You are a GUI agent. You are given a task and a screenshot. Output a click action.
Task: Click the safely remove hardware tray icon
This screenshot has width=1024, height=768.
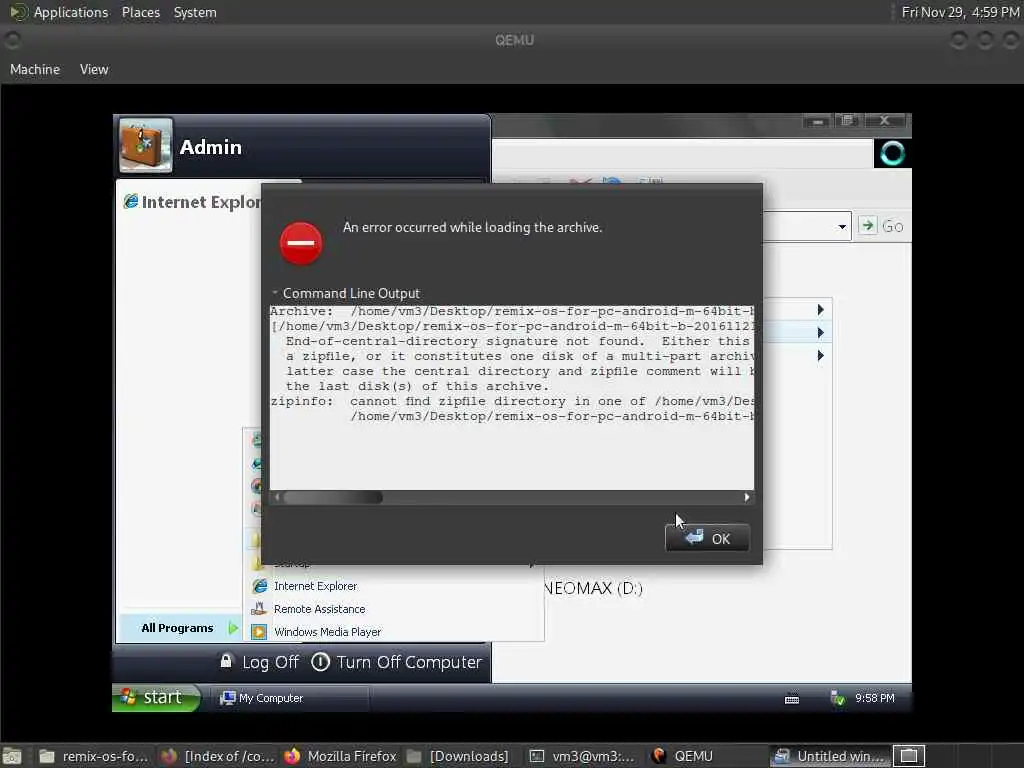pyautogui.click(x=838, y=698)
